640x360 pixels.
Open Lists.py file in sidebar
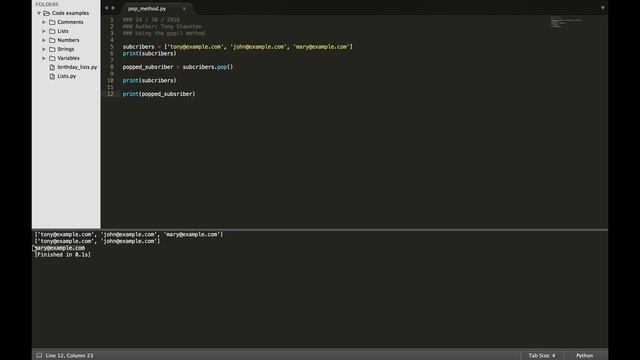click(x=67, y=76)
